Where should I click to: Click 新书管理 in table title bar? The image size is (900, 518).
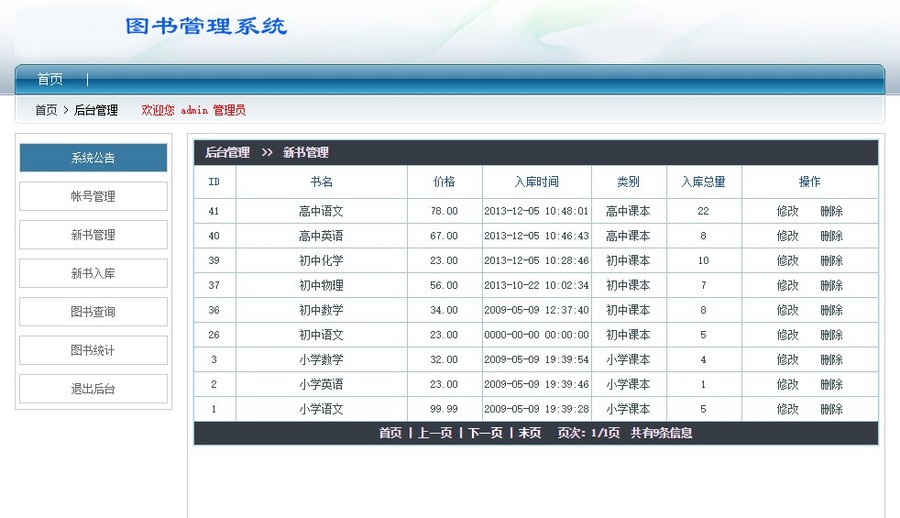pyautogui.click(x=306, y=153)
